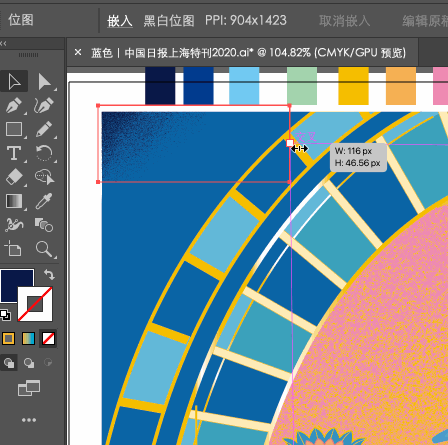Select the Zoom tool
The height and width of the screenshot is (445, 448).
click(44, 249)
